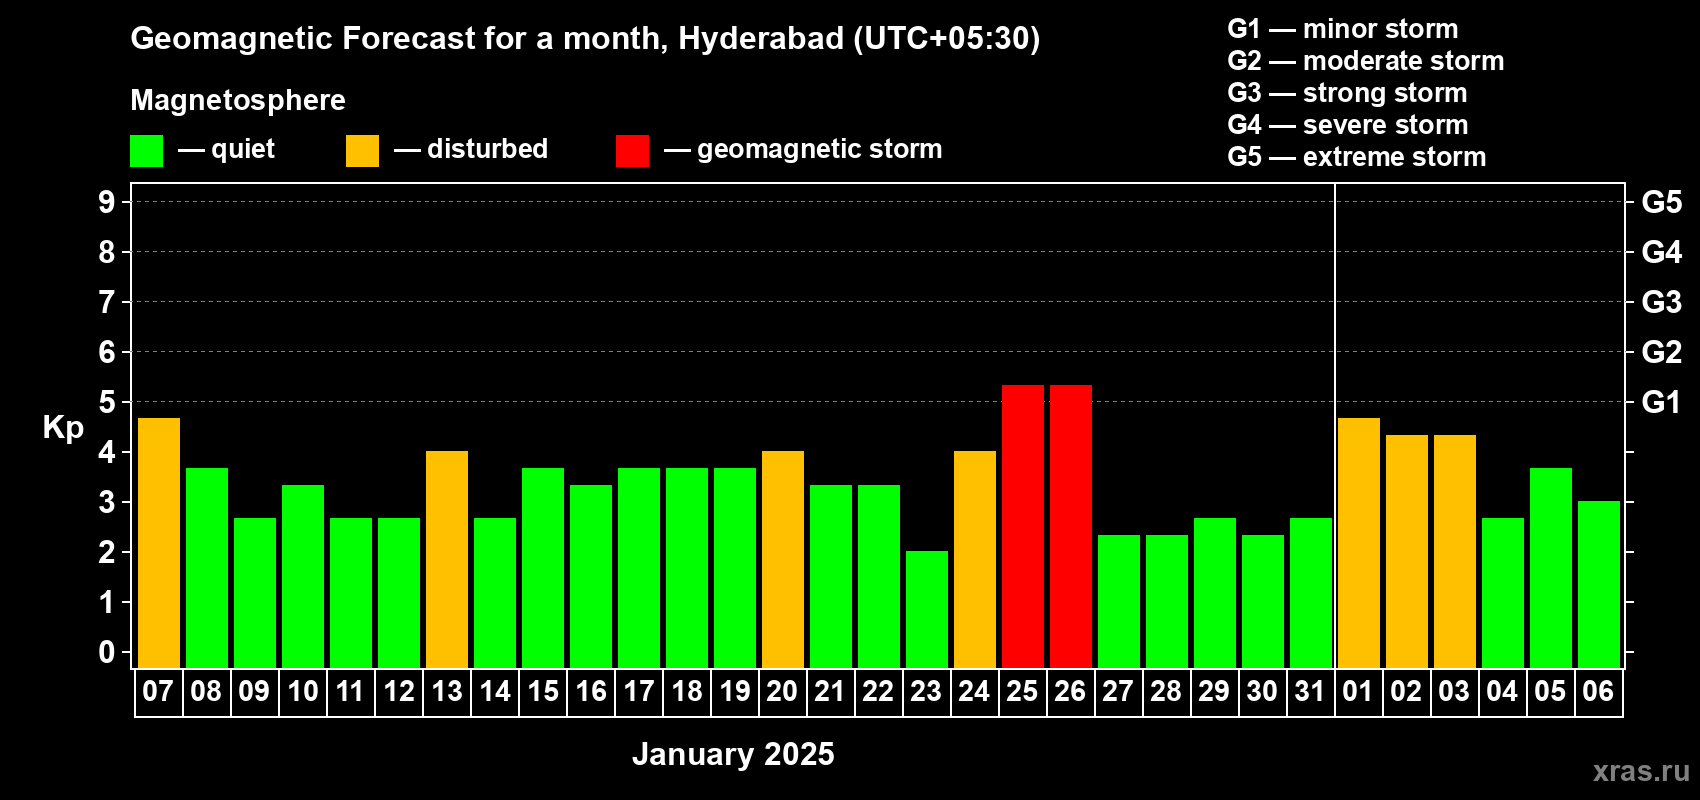Image resolution: width=1700 pixels, height=800 pixels.
Task: Select the orange bar for January 13
Action: [x=447, y=560]
